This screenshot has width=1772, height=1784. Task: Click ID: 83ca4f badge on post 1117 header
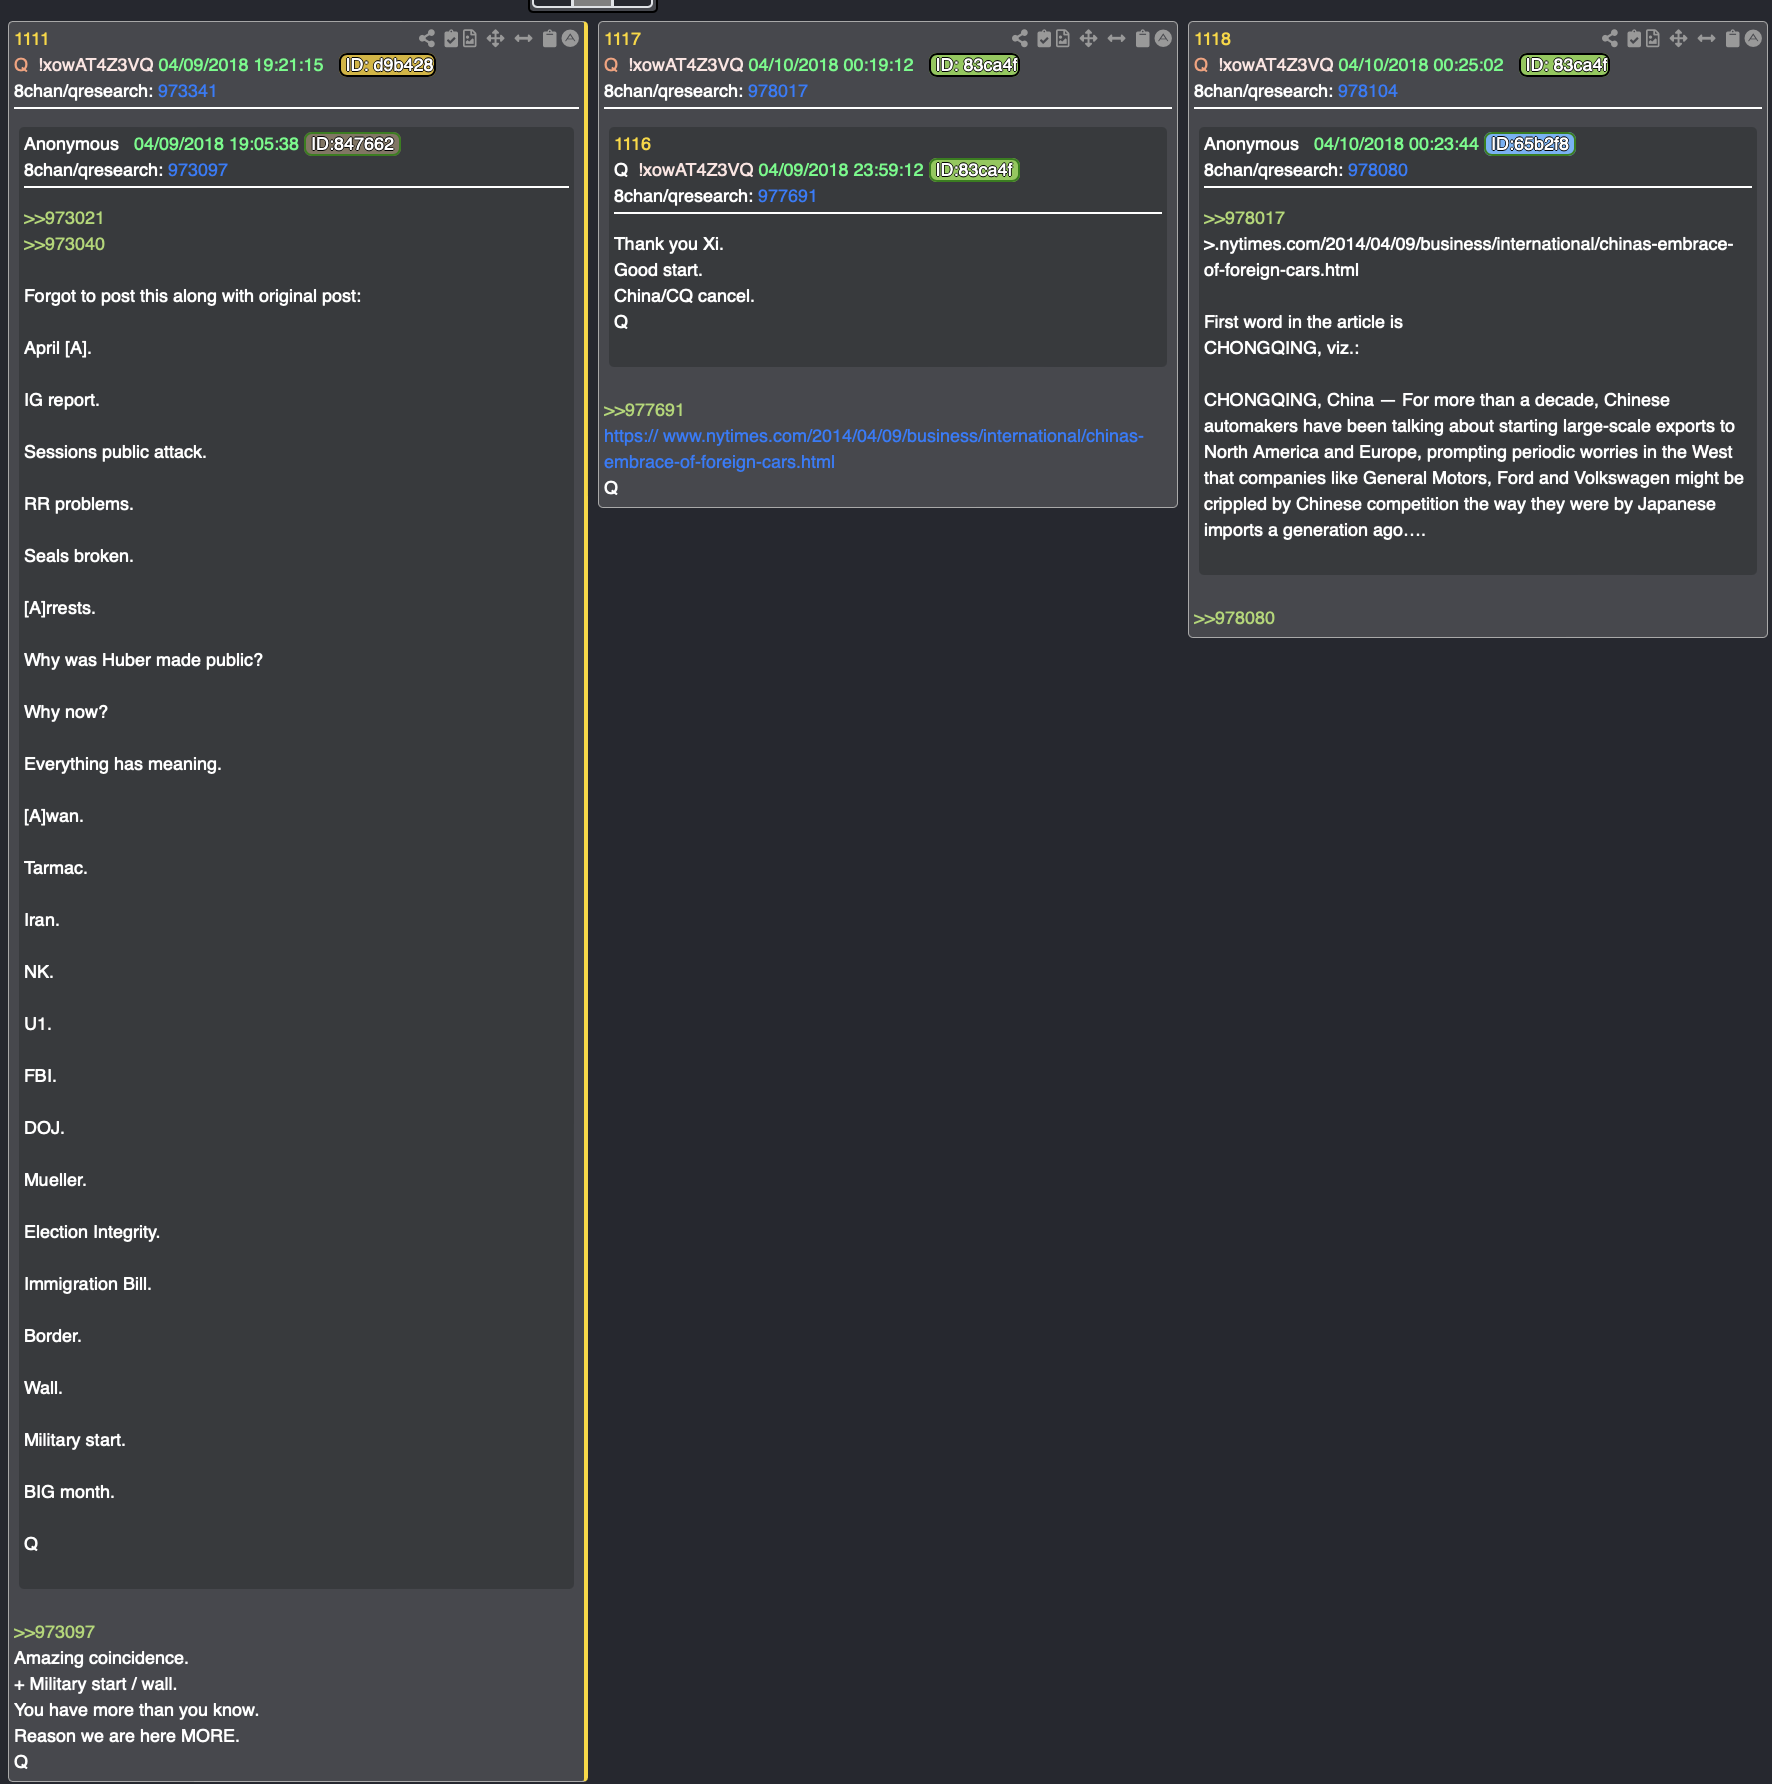point(975,65)
